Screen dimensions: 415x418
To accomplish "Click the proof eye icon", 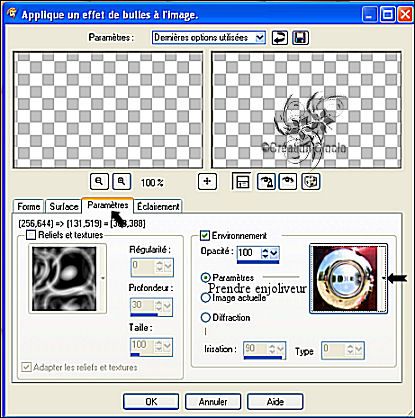I will click(288, 182).
